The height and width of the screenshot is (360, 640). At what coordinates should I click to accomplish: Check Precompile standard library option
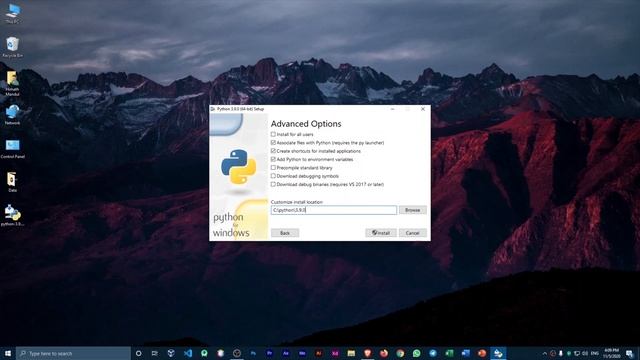point(273,168)
